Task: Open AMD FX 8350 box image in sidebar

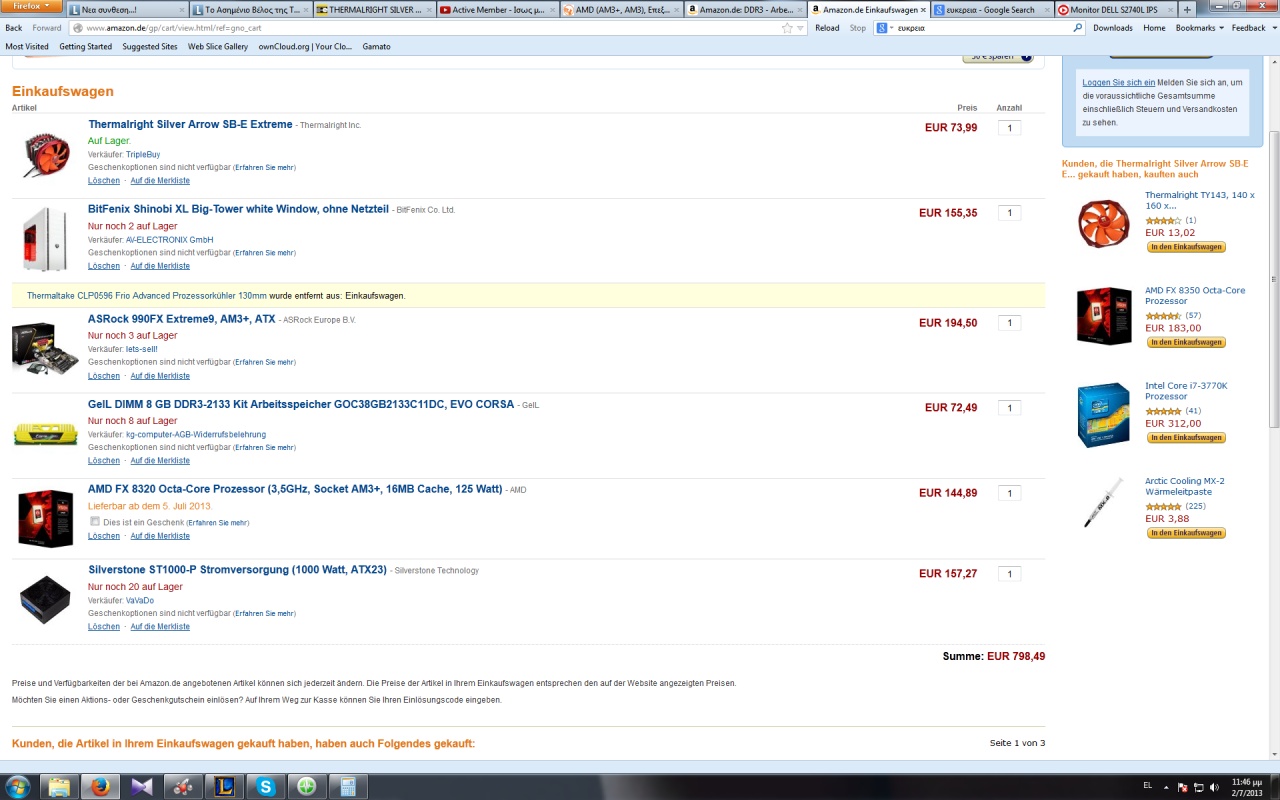Action: (x=1103, y=316)
